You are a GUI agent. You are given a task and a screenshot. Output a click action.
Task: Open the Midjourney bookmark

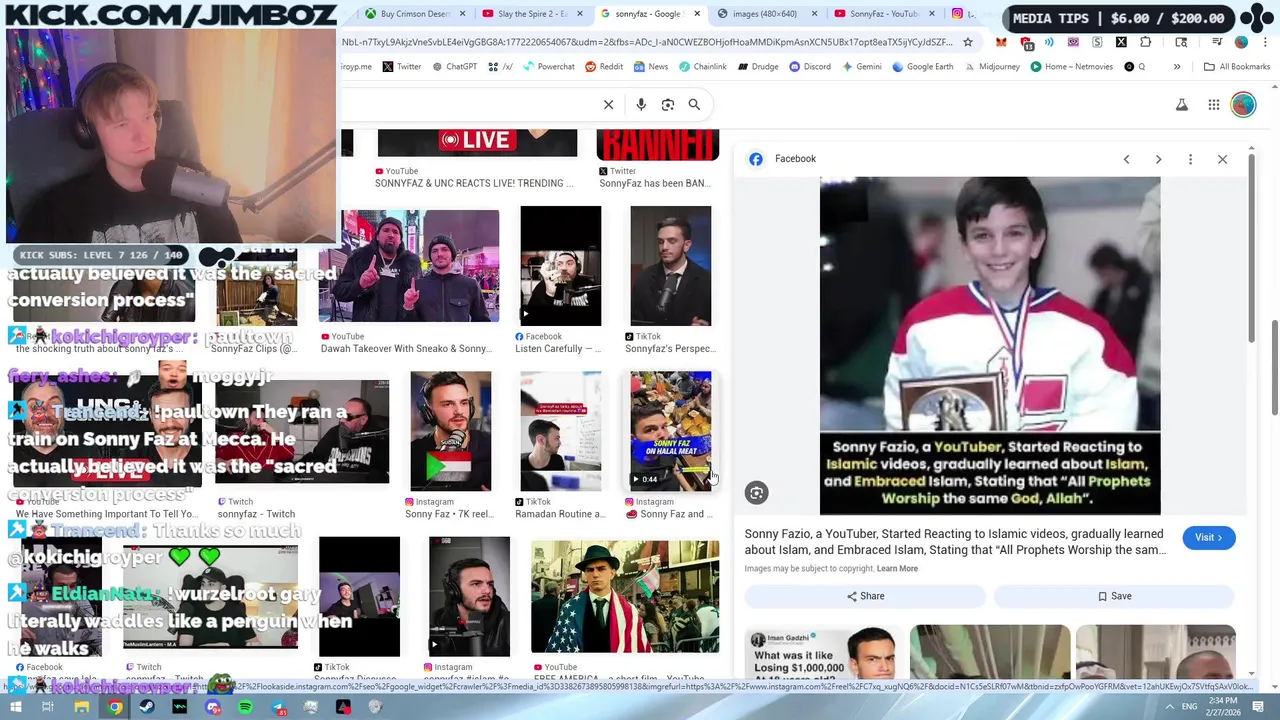[993, 67]
